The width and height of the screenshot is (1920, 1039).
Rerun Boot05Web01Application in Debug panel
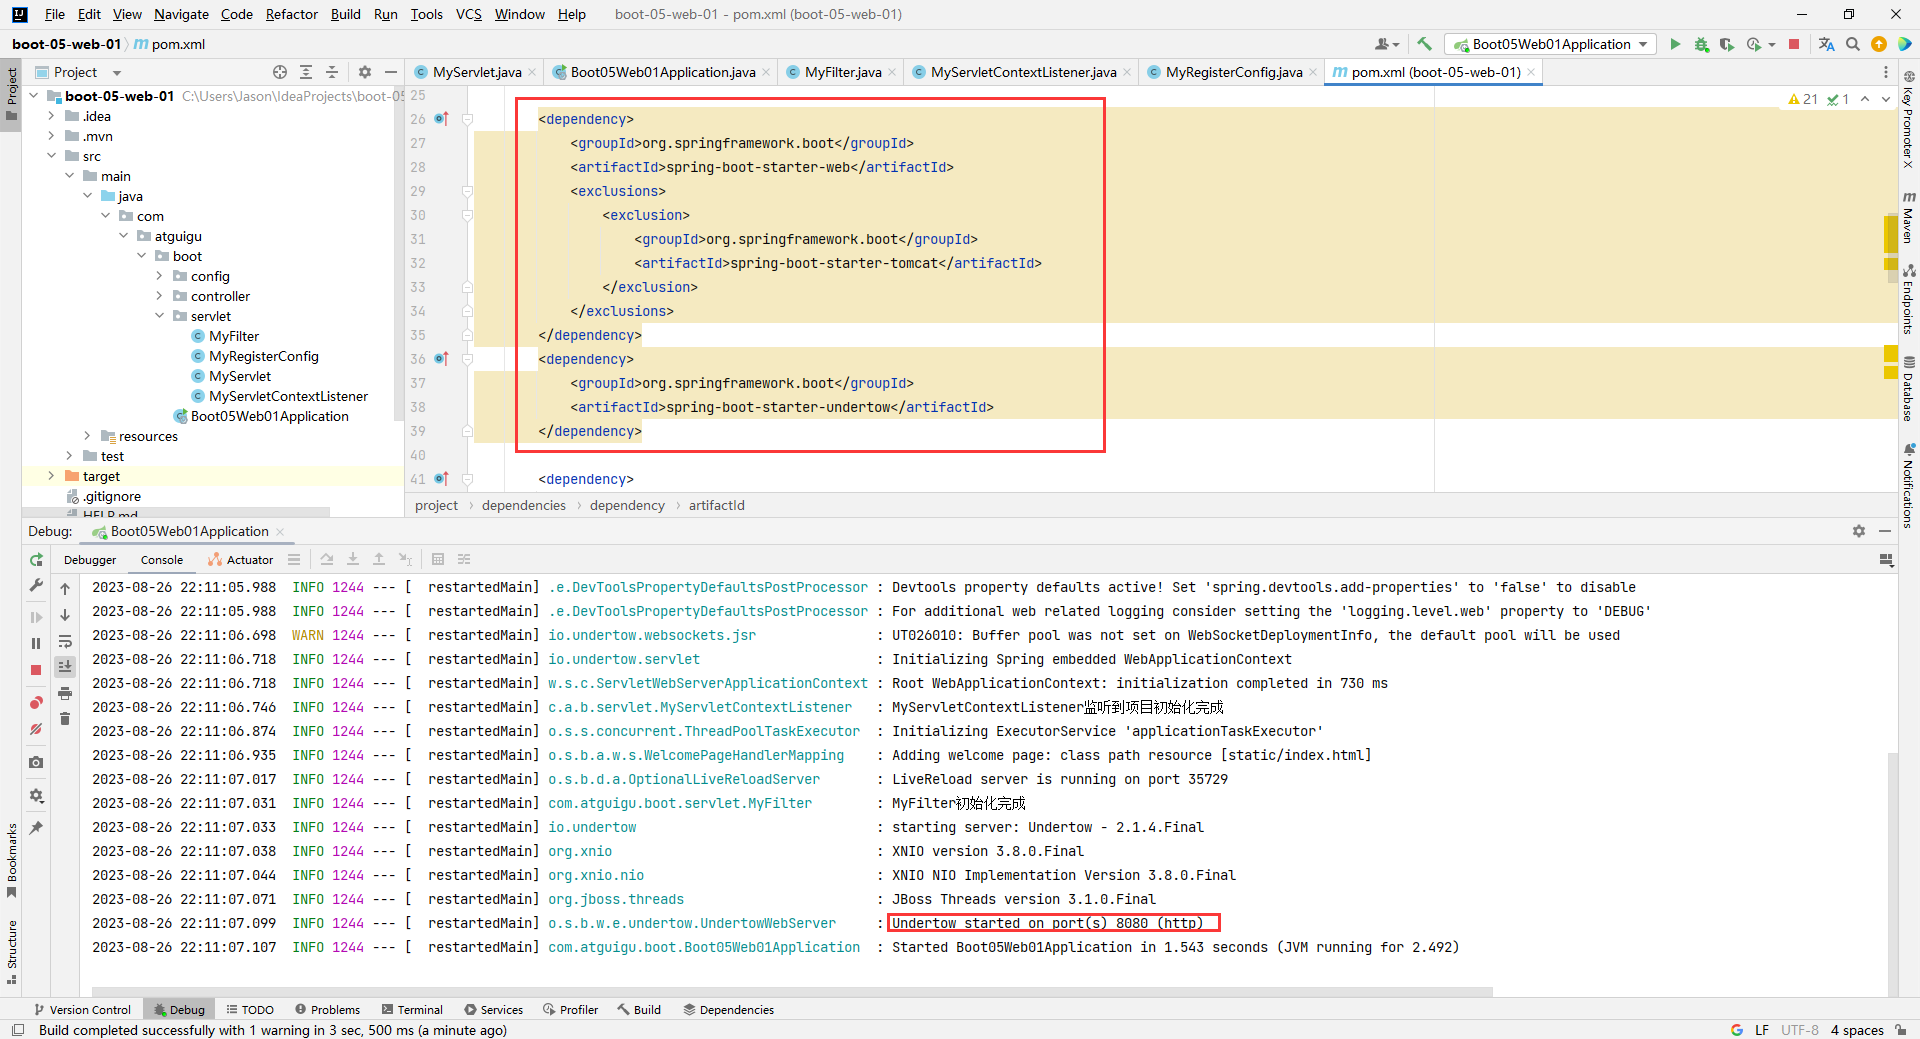pyautogui.click(x=36, y=560)
